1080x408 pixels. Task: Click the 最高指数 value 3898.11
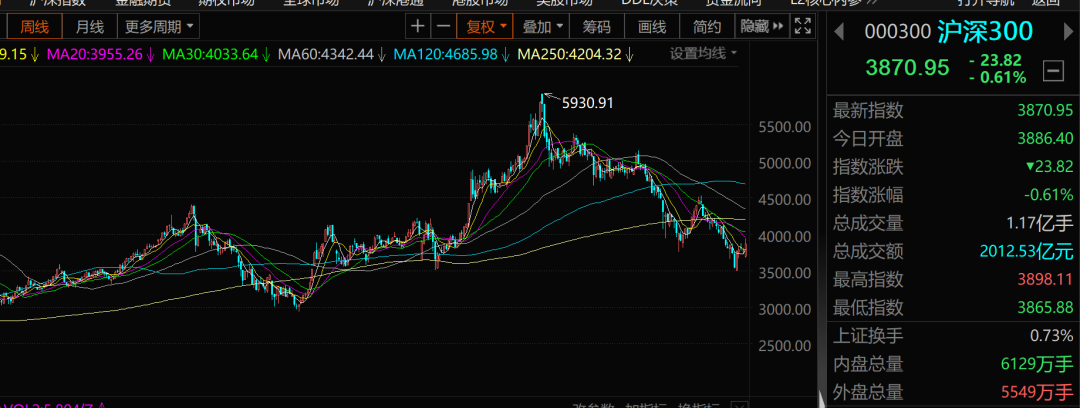[1045, 279]
